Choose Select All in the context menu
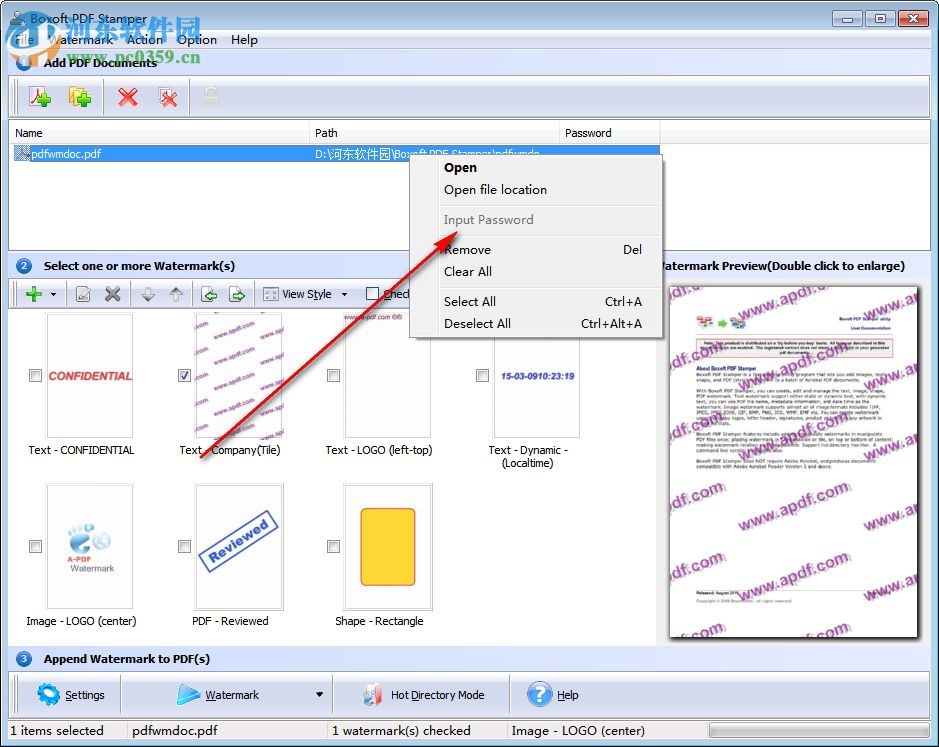Viewport: 939px width, 747px height. point(536,302)
